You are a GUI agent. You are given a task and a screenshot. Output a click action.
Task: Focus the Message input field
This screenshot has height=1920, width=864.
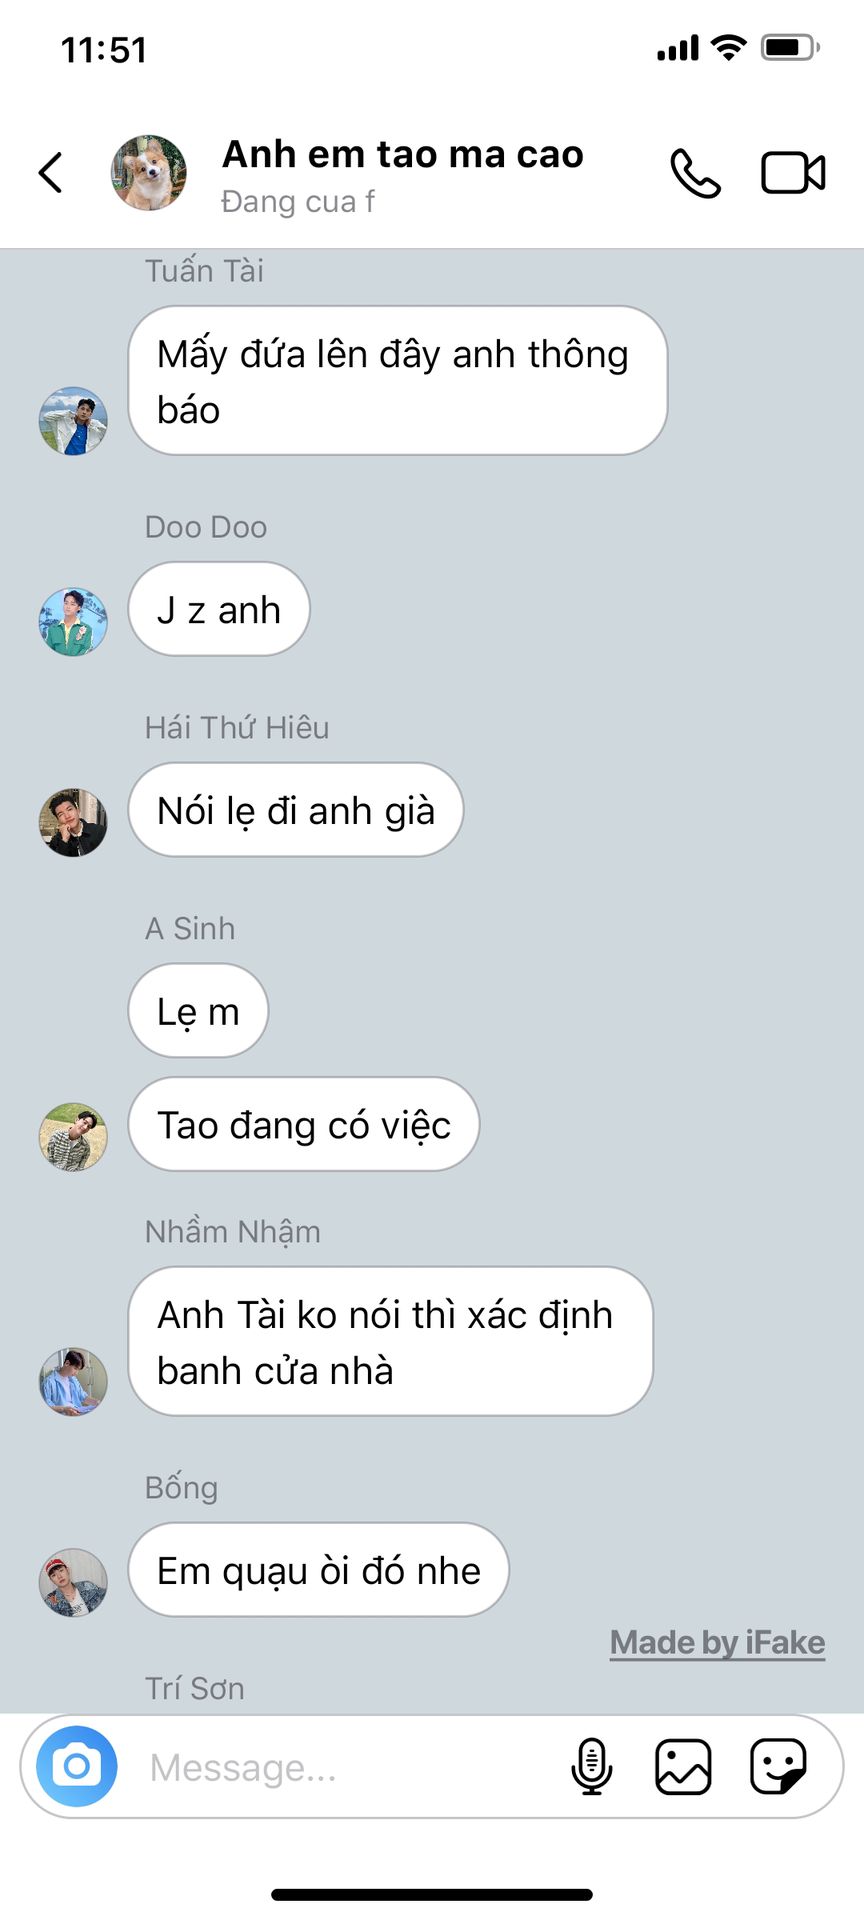tap(350, 1767)
